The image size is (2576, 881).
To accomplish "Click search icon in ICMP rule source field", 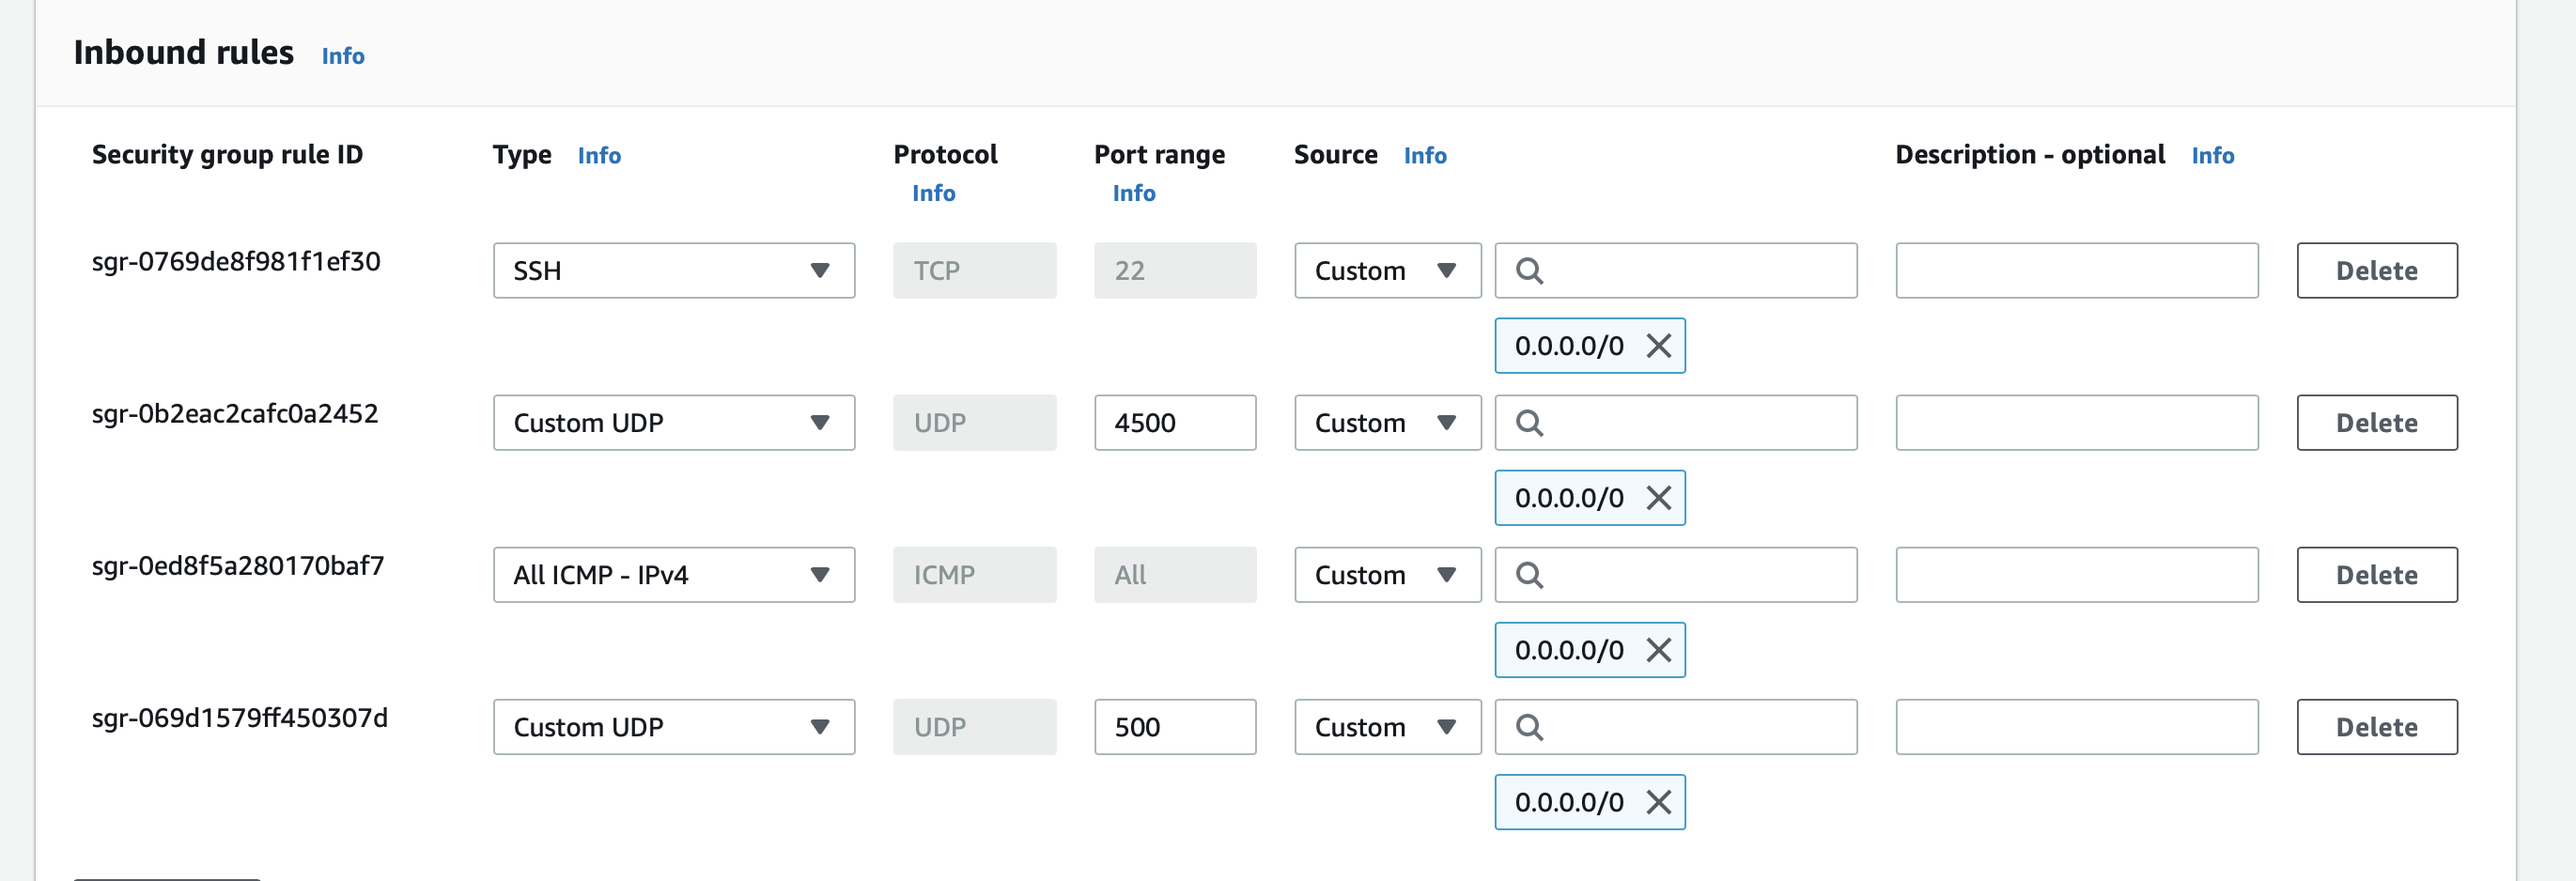I will point(1529,575).
